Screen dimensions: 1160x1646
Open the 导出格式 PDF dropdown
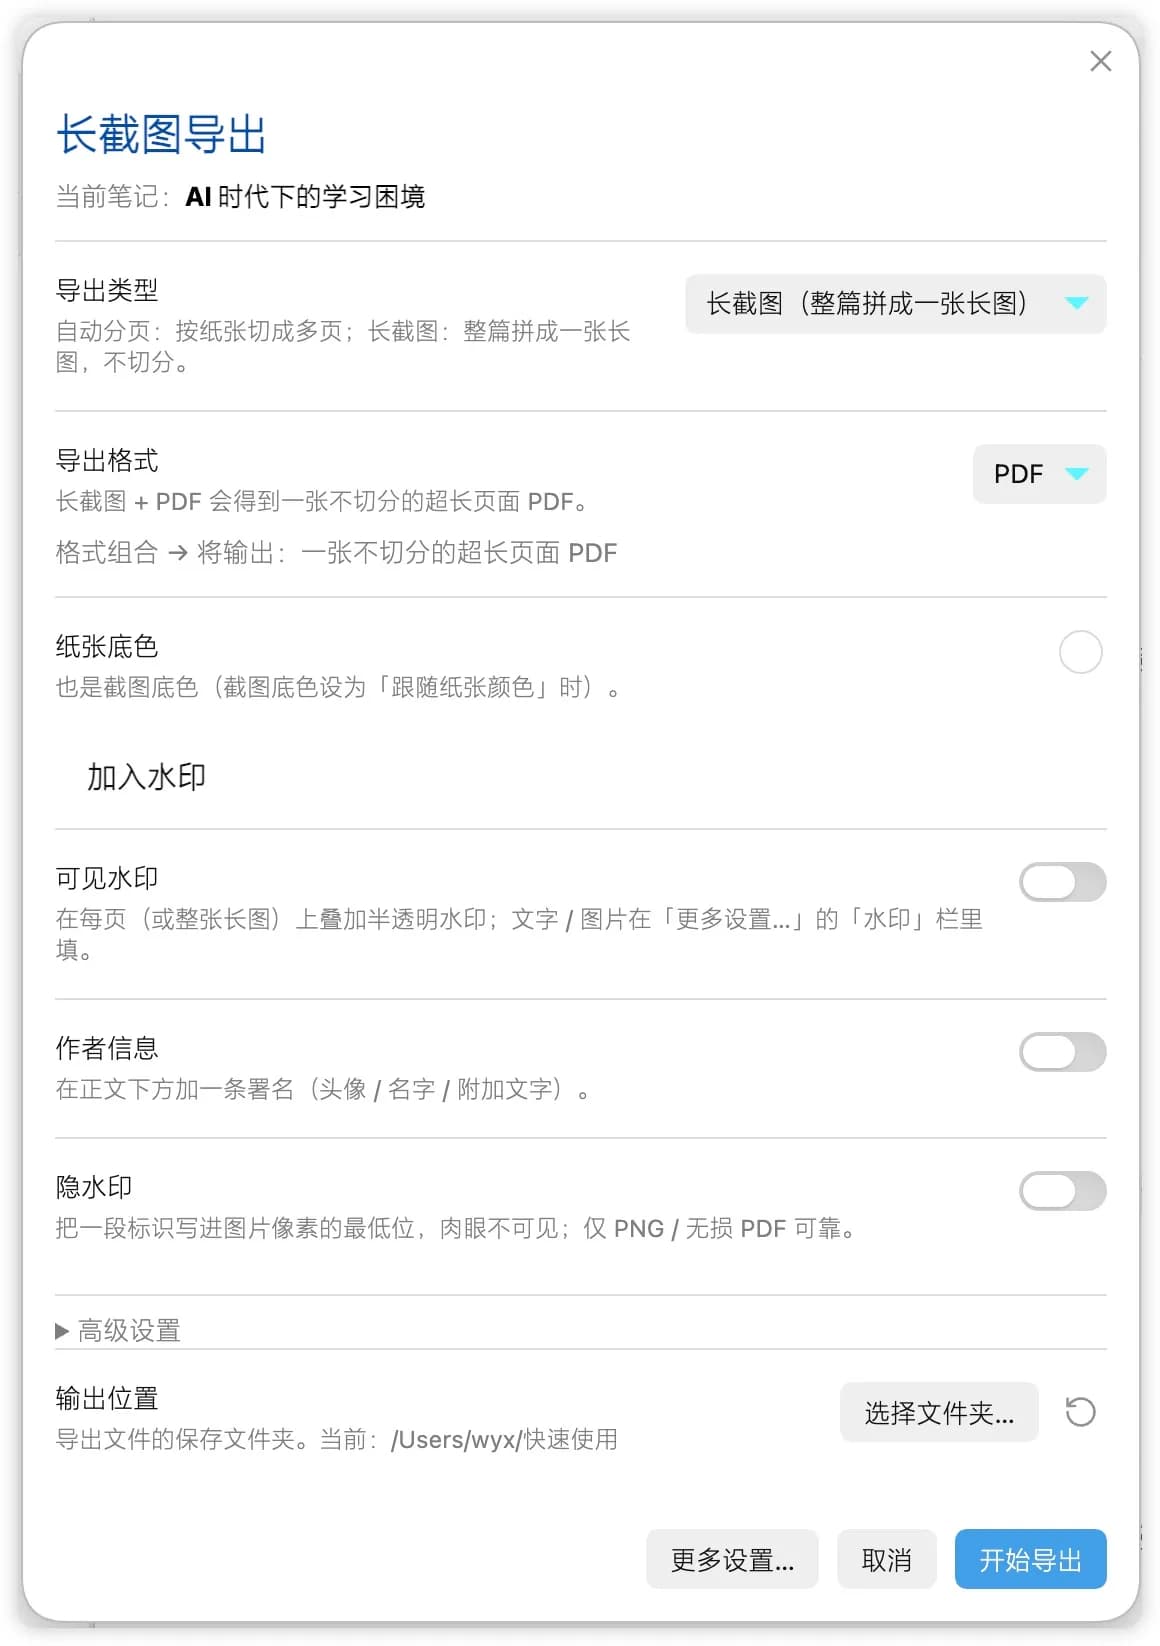[x=1039, y=473]
